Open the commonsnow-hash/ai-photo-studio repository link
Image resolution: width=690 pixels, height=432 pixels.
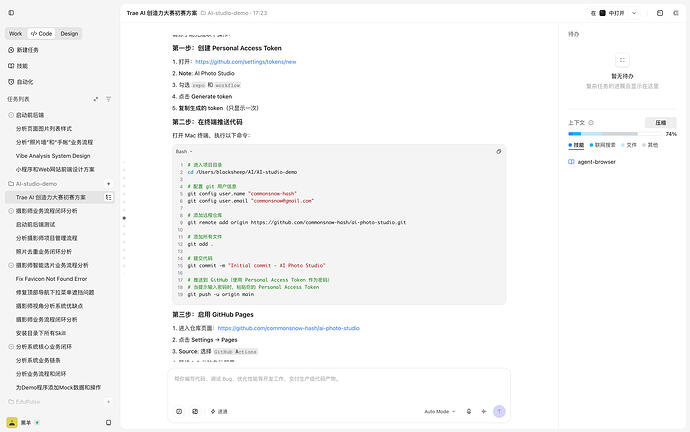tap(289, 328)
